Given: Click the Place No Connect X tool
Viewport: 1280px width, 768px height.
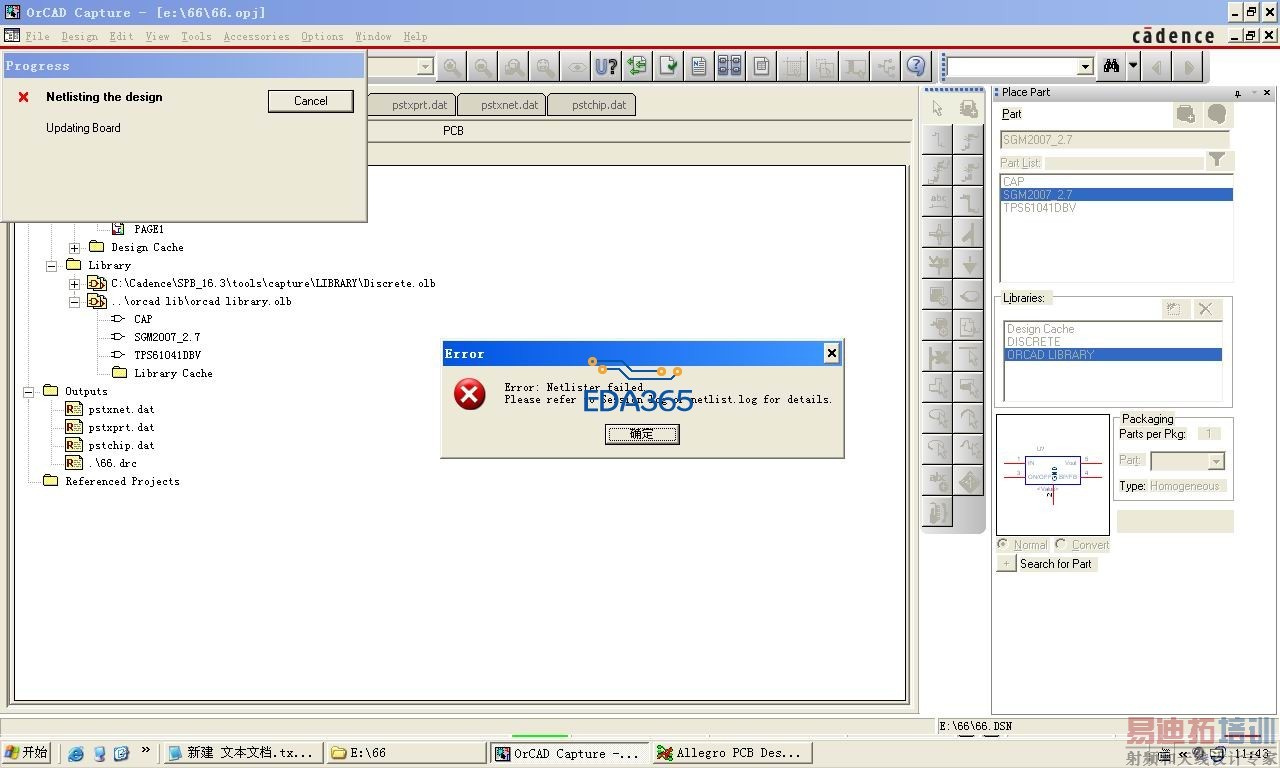Looking at the screenshot, I should (938, 356).
